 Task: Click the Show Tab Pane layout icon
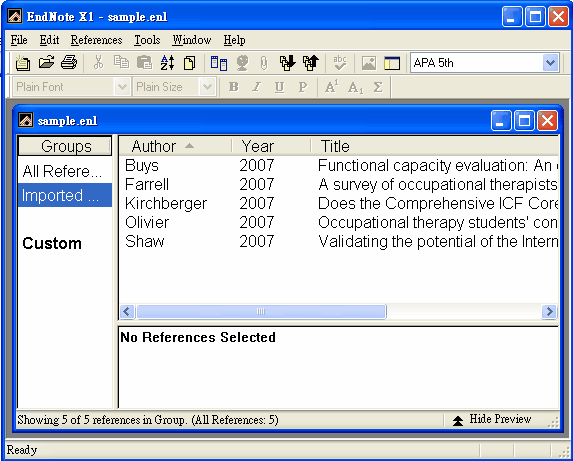[x=392, y=63]
